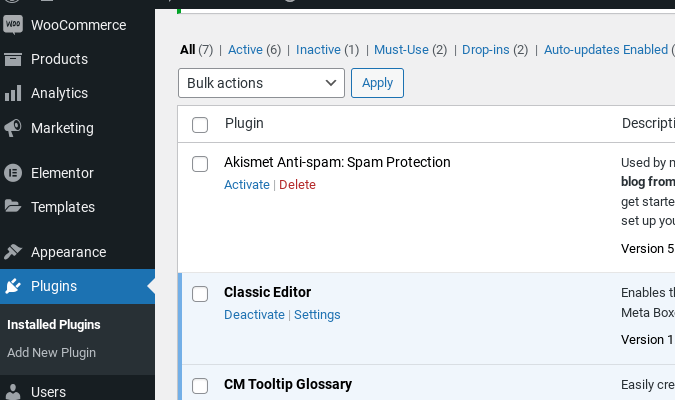Open the Bulk actions dropdown

coord(261,83)
